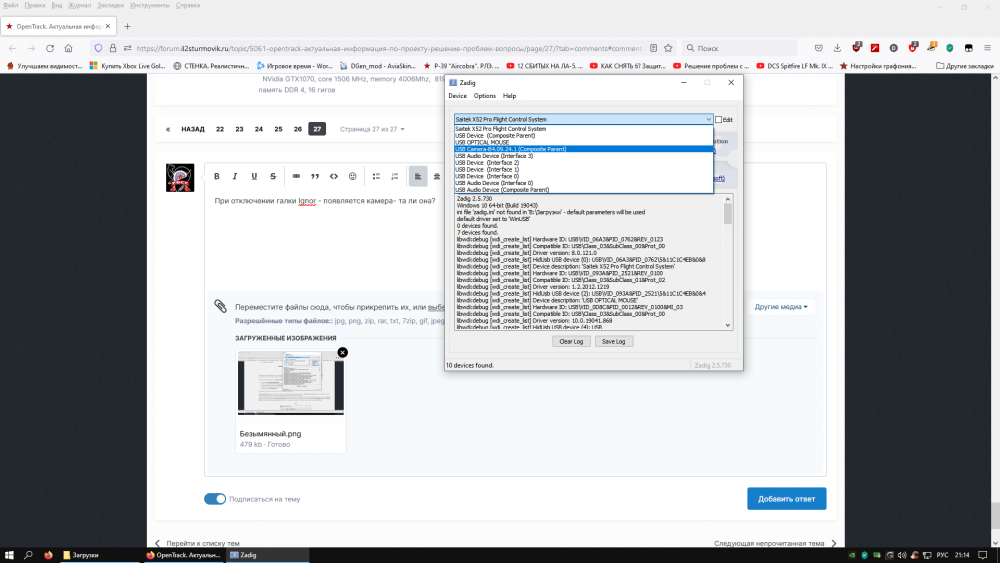Click the Clear Log button

tap(571, 341)
